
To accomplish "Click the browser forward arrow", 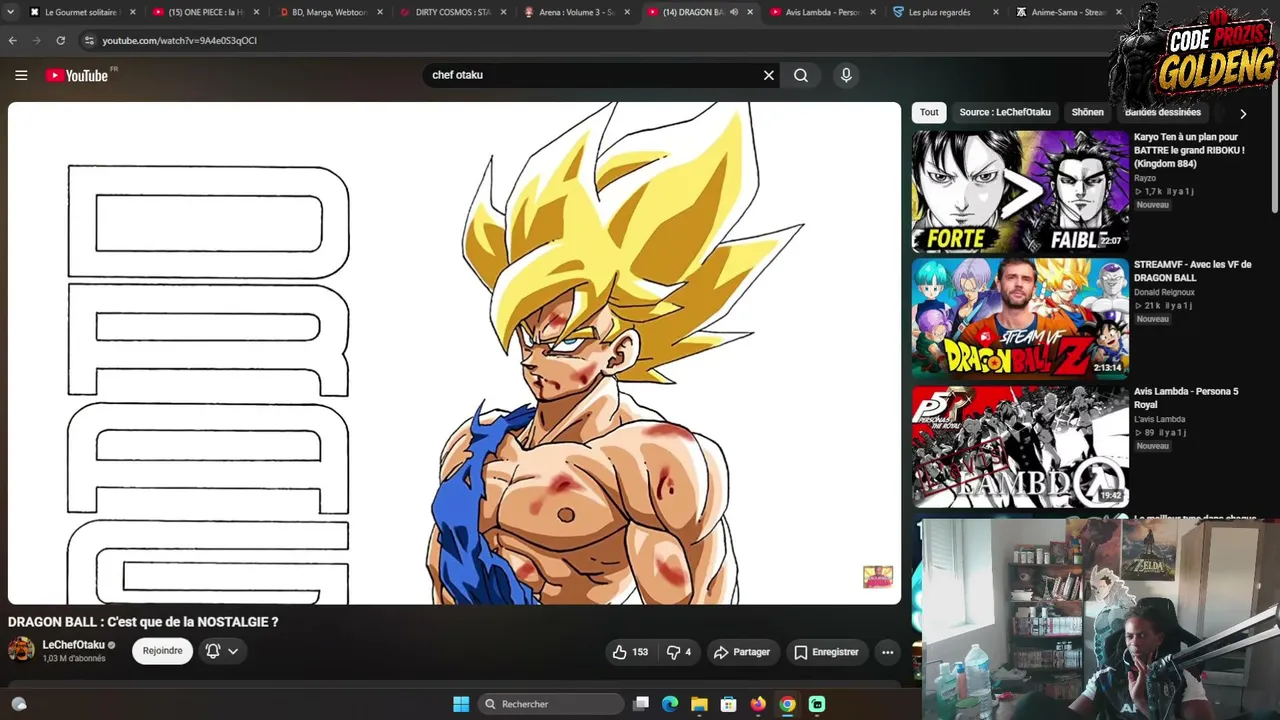I will (x=37, y=40).
